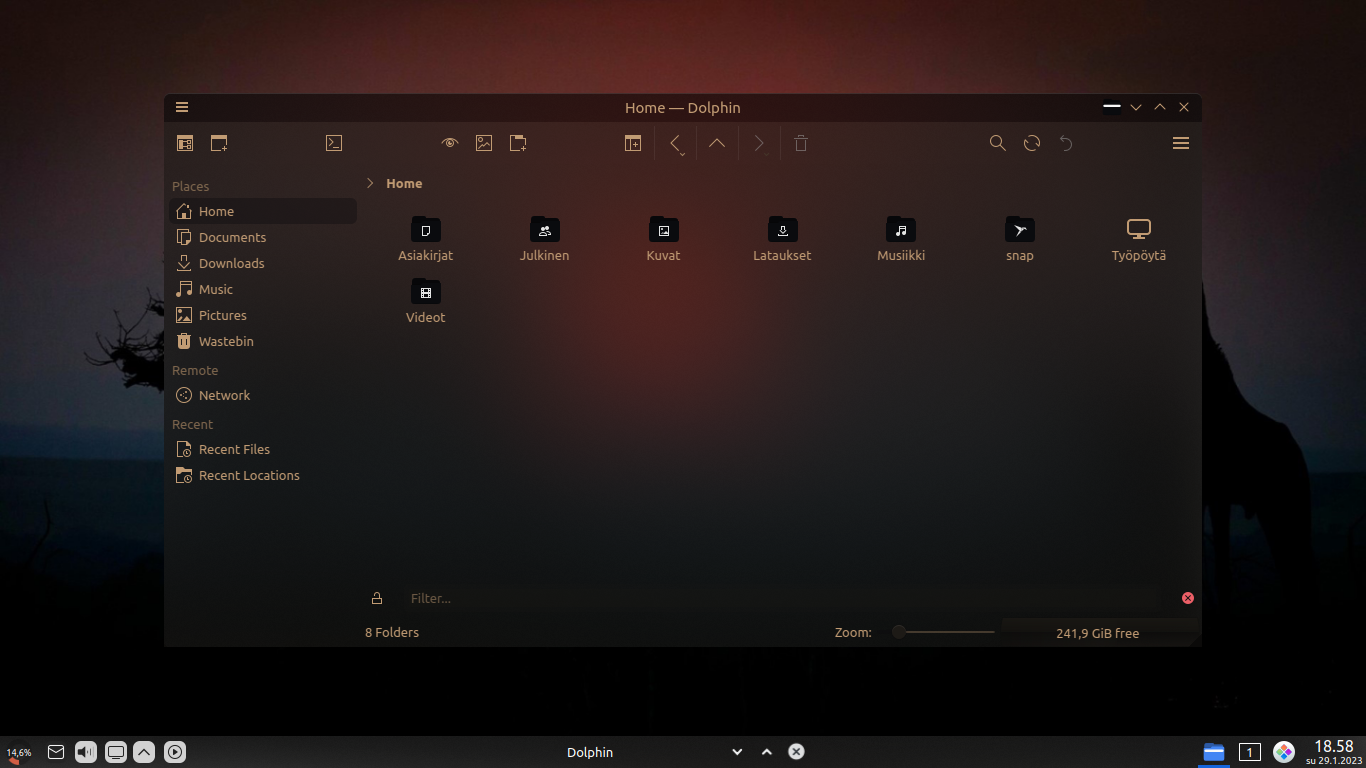Close Dolphin via panel X button
1366x768 pixels.
click(x=796, y=752)
